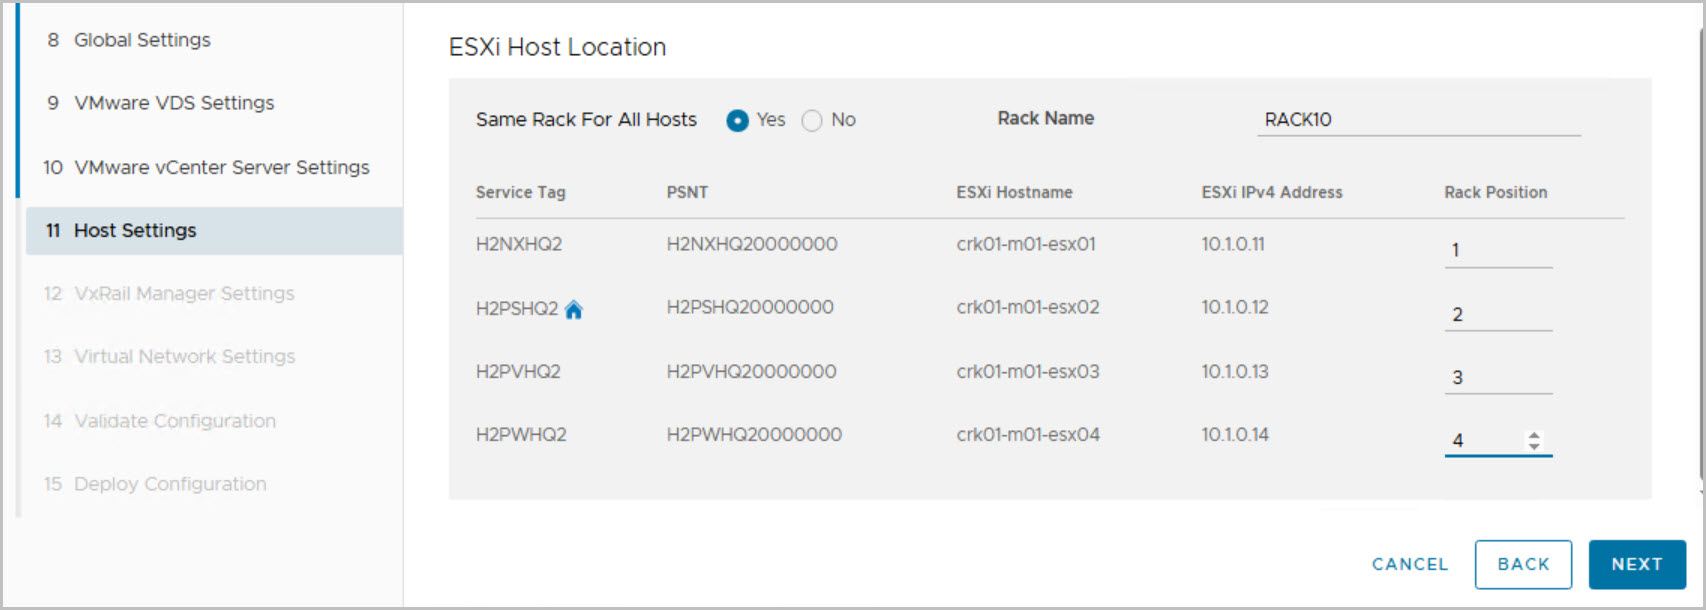Screen dimensions: 1706x610
Task: Click the Back button
Action: (x=1522, y=564)
